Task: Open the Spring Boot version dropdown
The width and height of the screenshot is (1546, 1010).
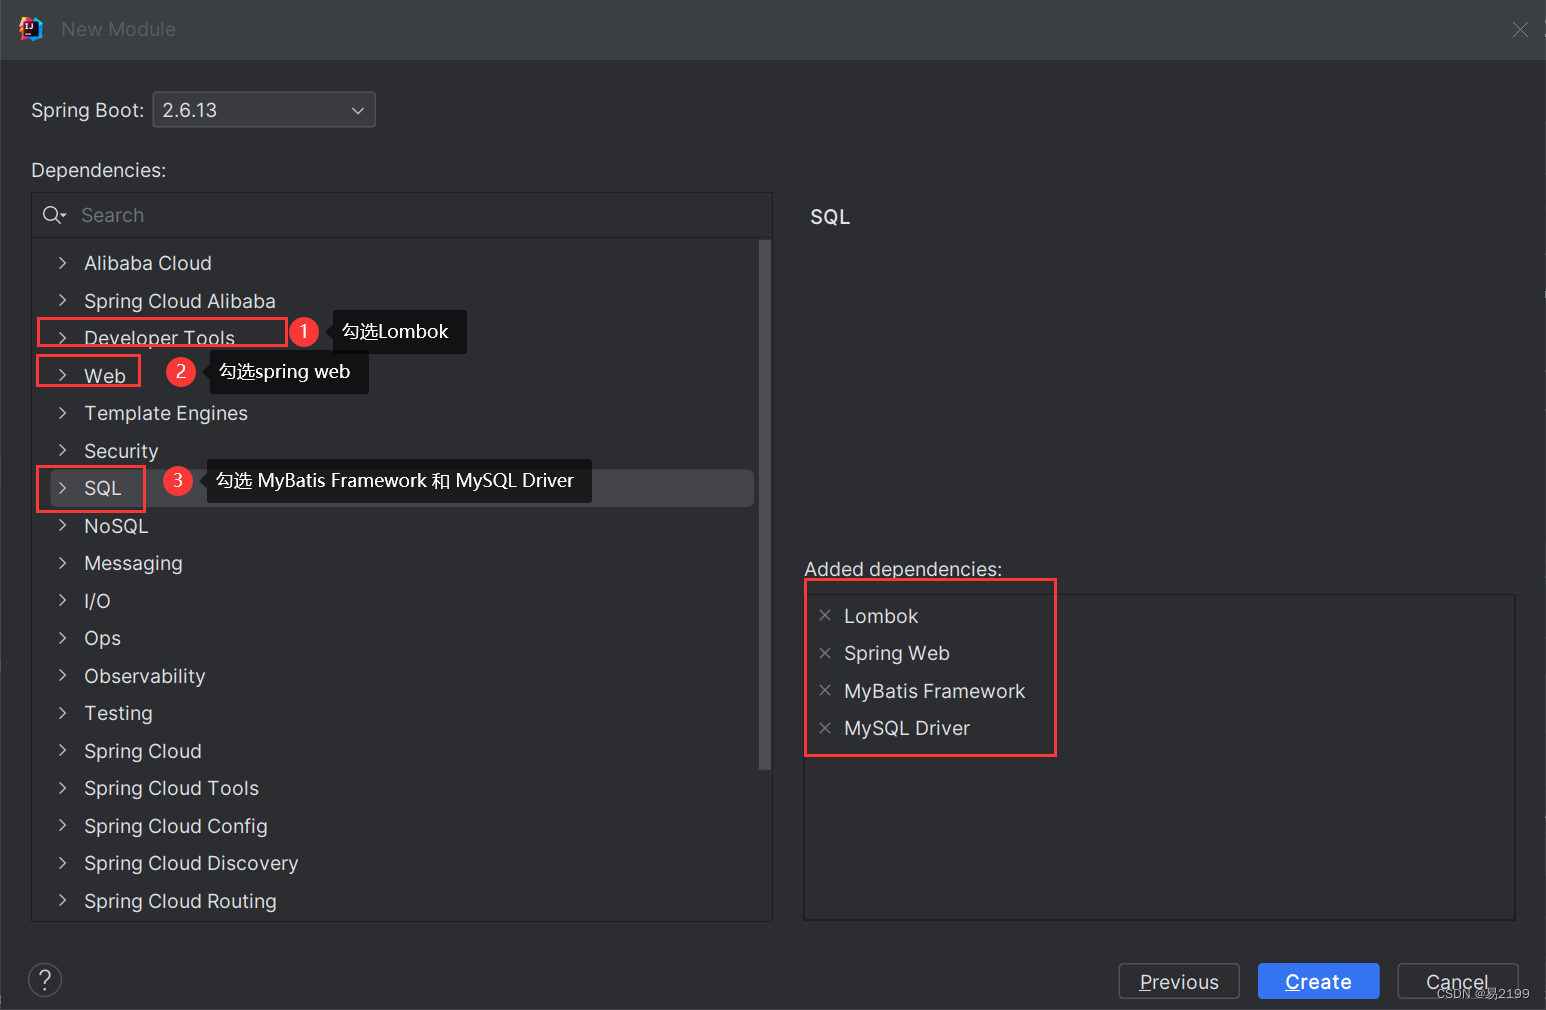Action: tap(264, 110)
